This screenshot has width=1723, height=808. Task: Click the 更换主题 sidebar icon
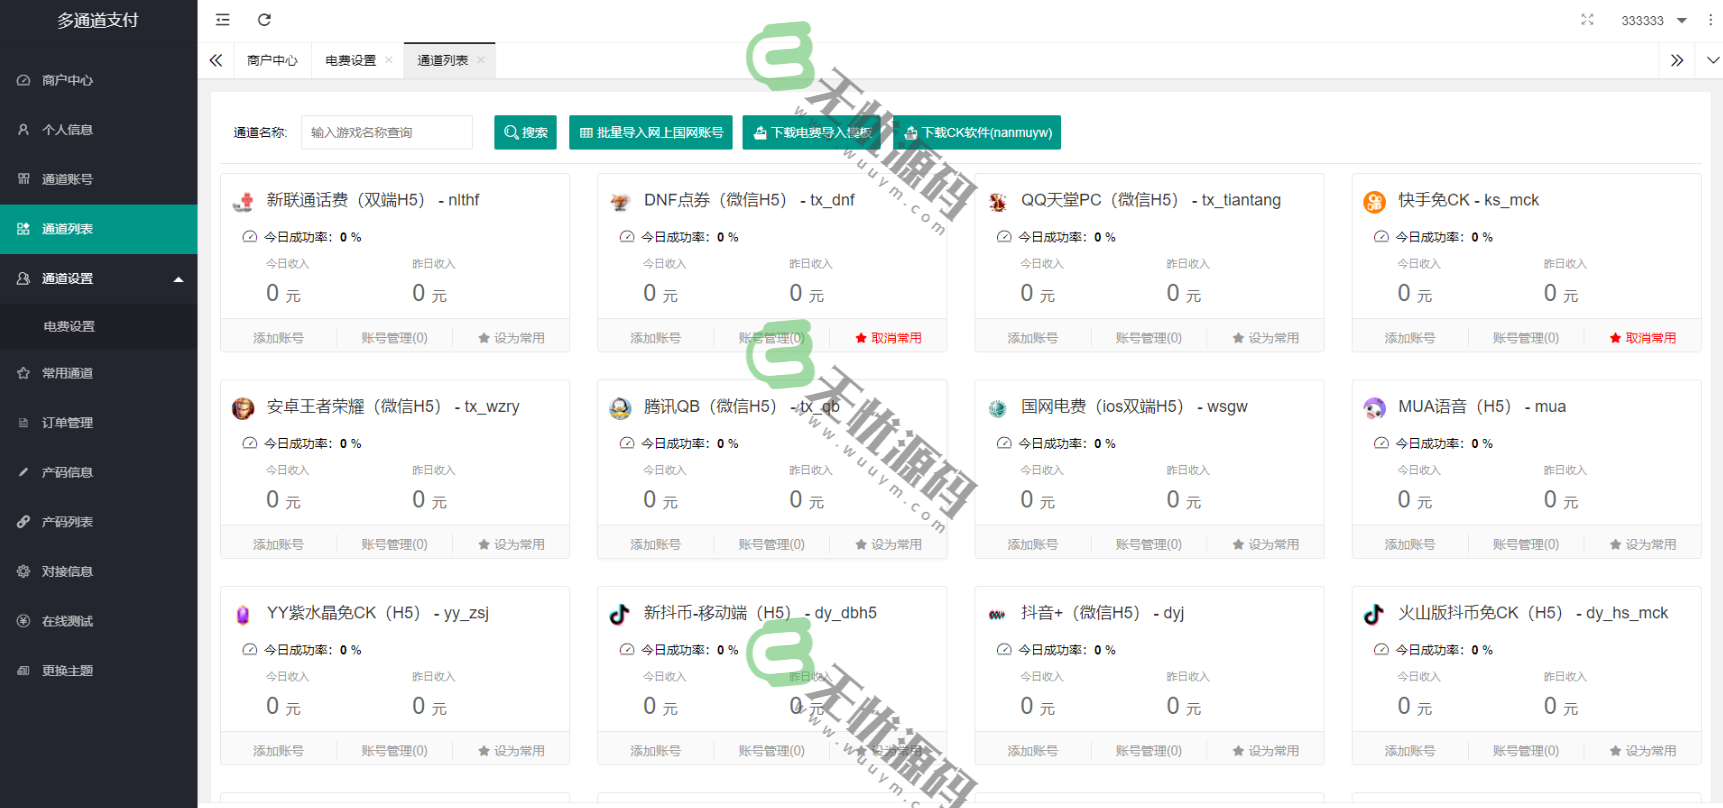(23, 671)
